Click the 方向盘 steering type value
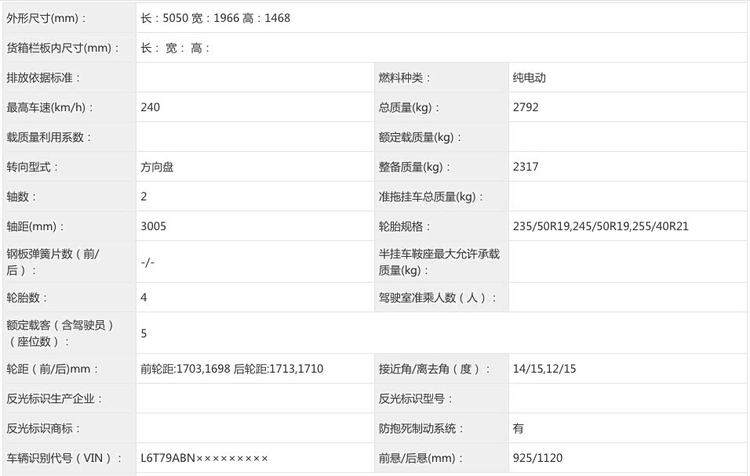 point(159,167)
